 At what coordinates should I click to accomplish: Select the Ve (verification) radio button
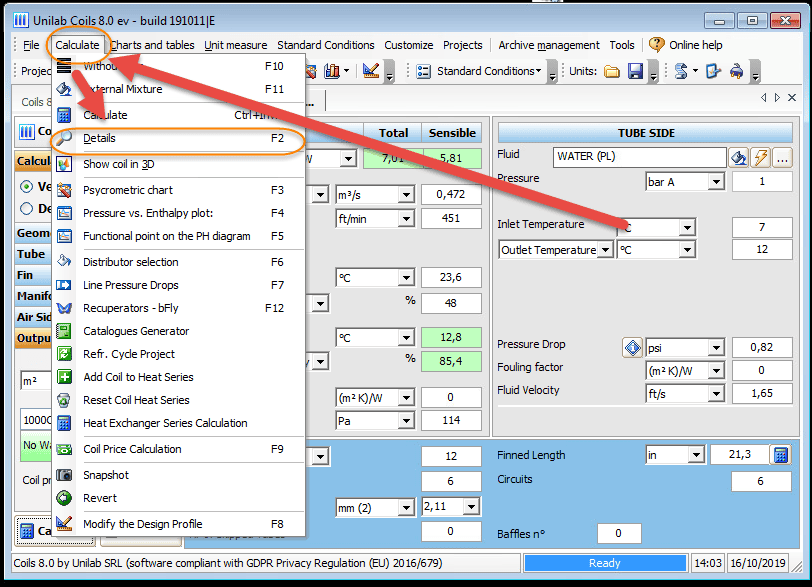[26, 186]
